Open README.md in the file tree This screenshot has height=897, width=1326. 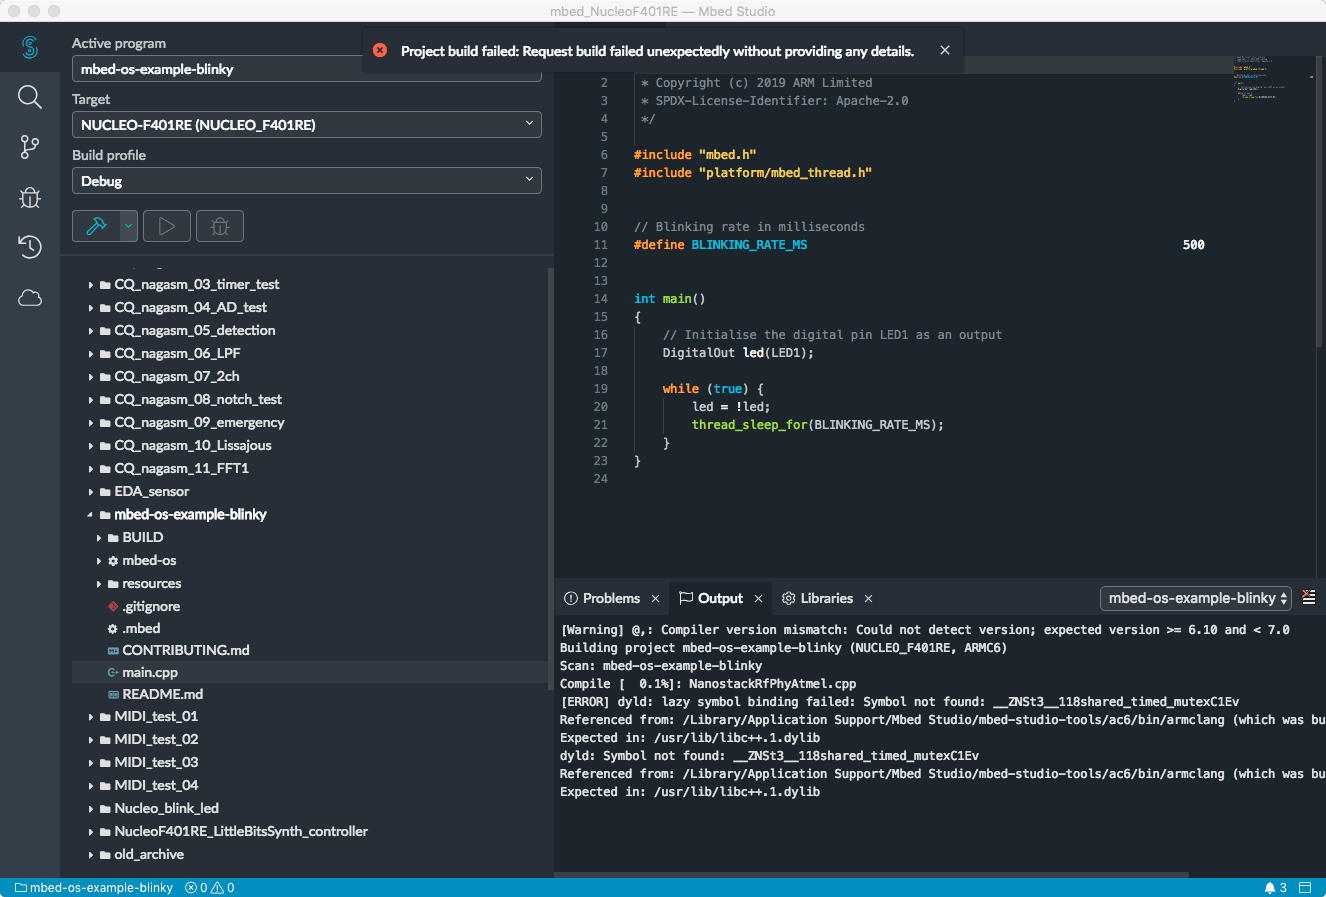point(162,694)
